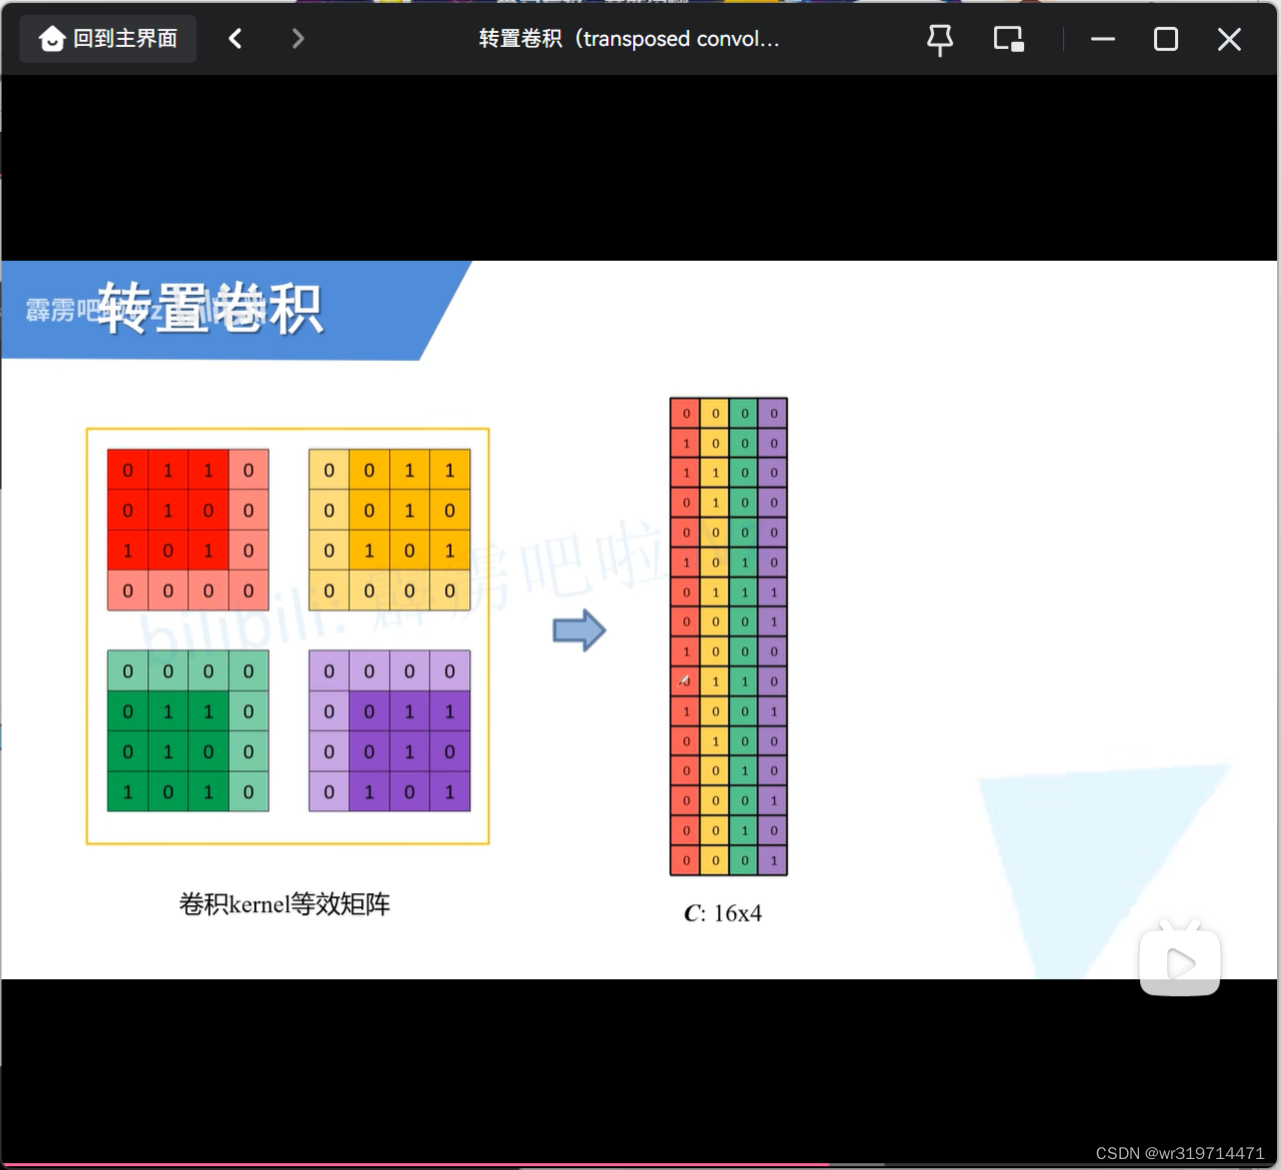
Task: Navigate back with the left arrow icon
Action: (x=236, y=38)
